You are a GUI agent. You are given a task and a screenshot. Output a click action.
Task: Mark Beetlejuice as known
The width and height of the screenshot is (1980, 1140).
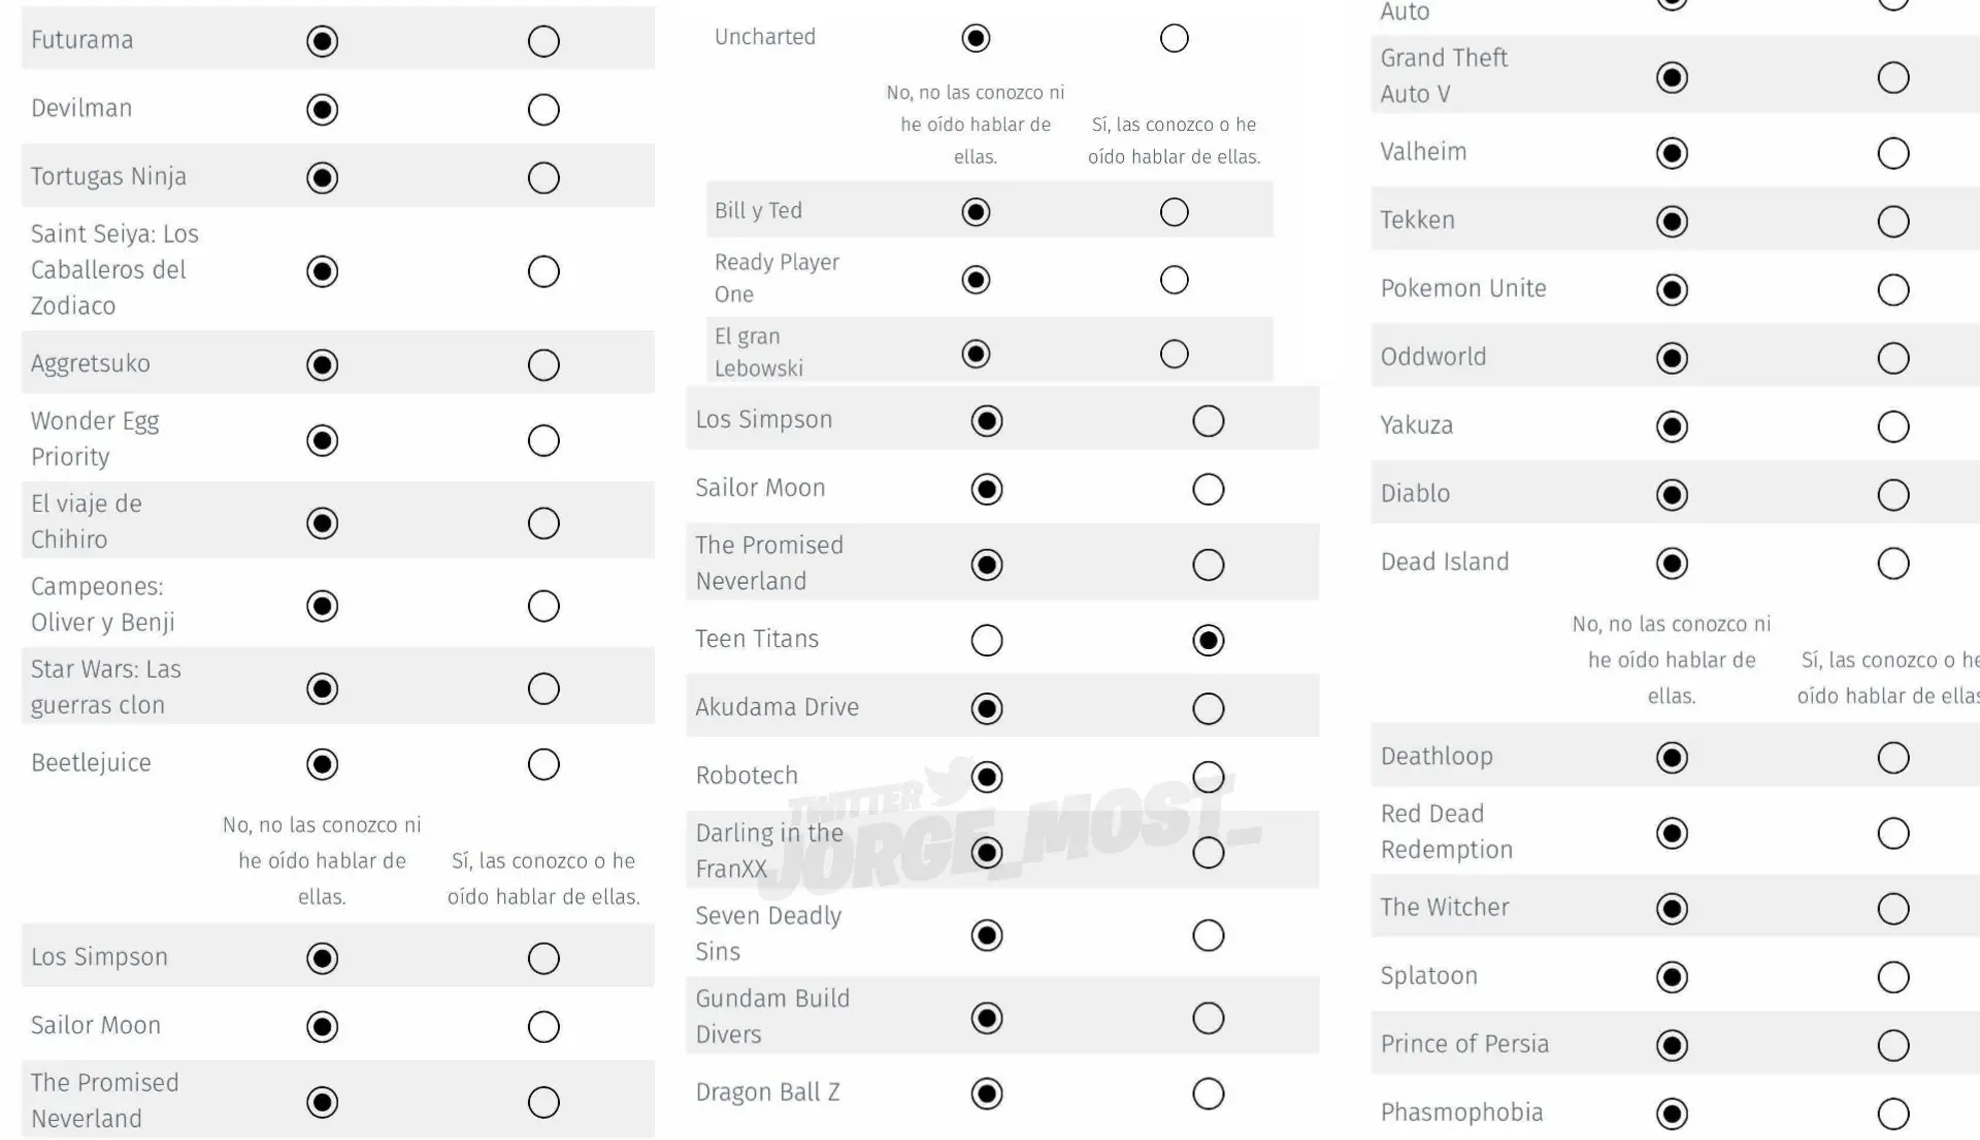[x=543, y=765]
